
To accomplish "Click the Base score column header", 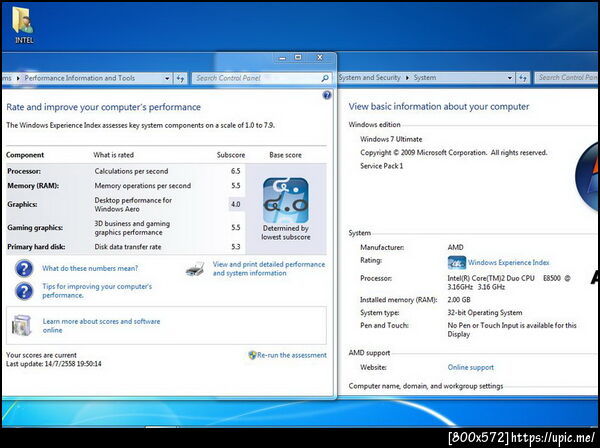I will (x=285, y=155).
